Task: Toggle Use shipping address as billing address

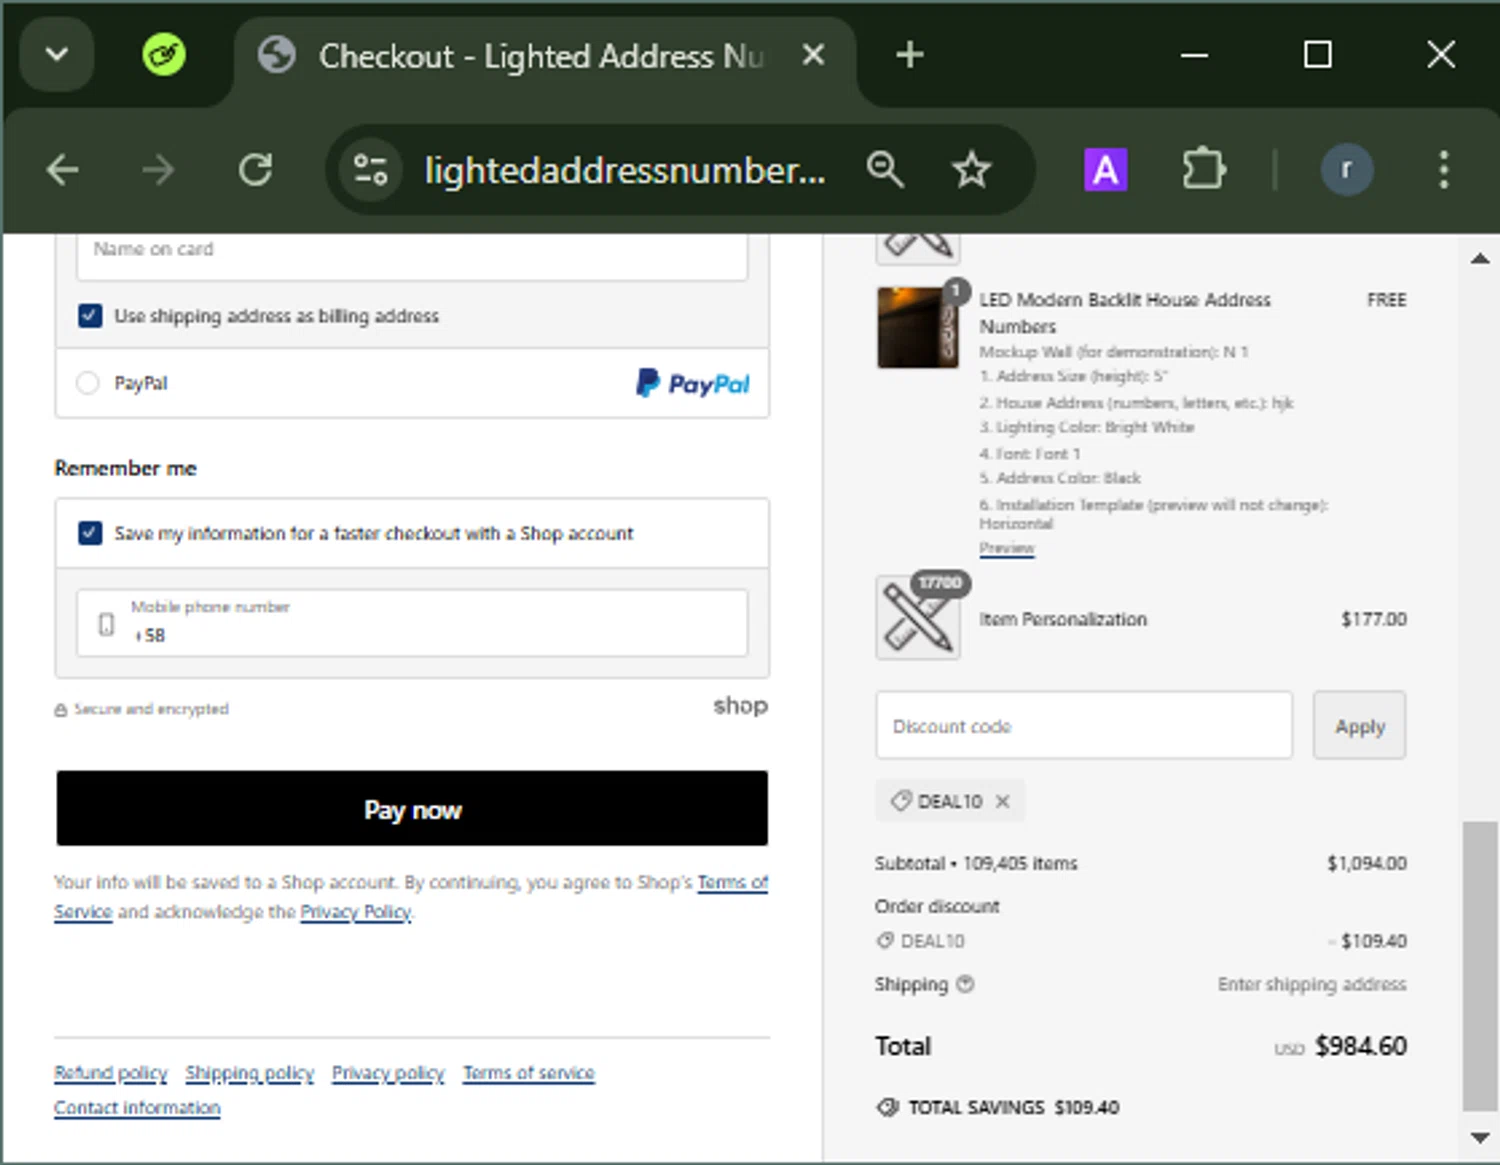Action: [x=90, y=316]
